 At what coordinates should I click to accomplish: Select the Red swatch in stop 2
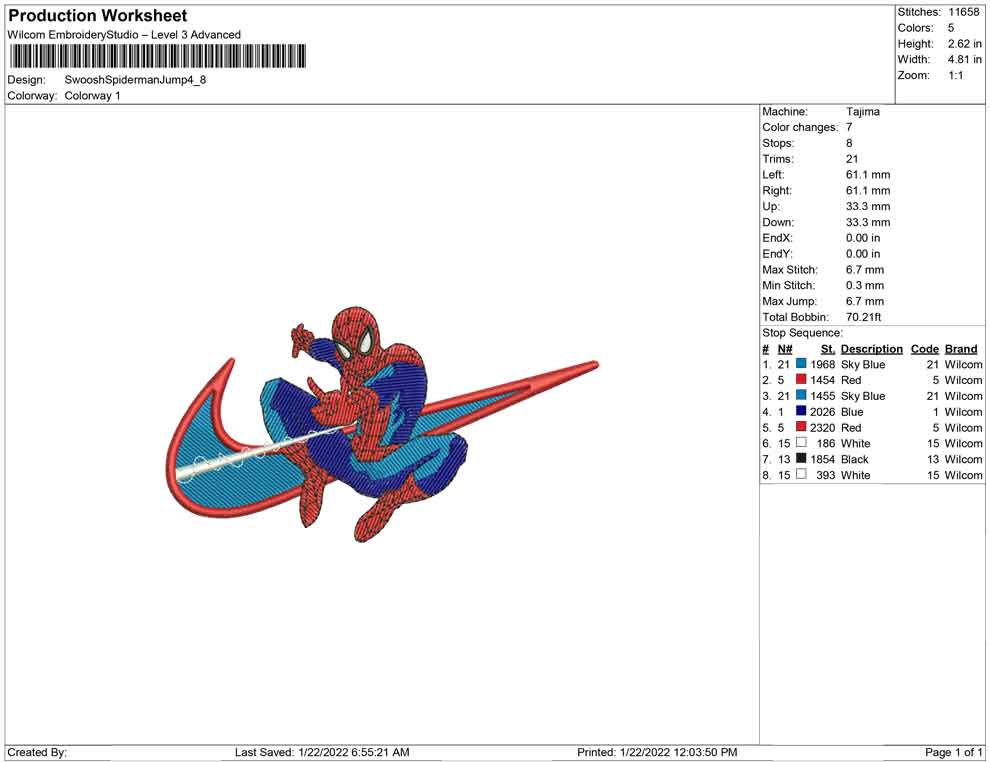coord(801,379)
